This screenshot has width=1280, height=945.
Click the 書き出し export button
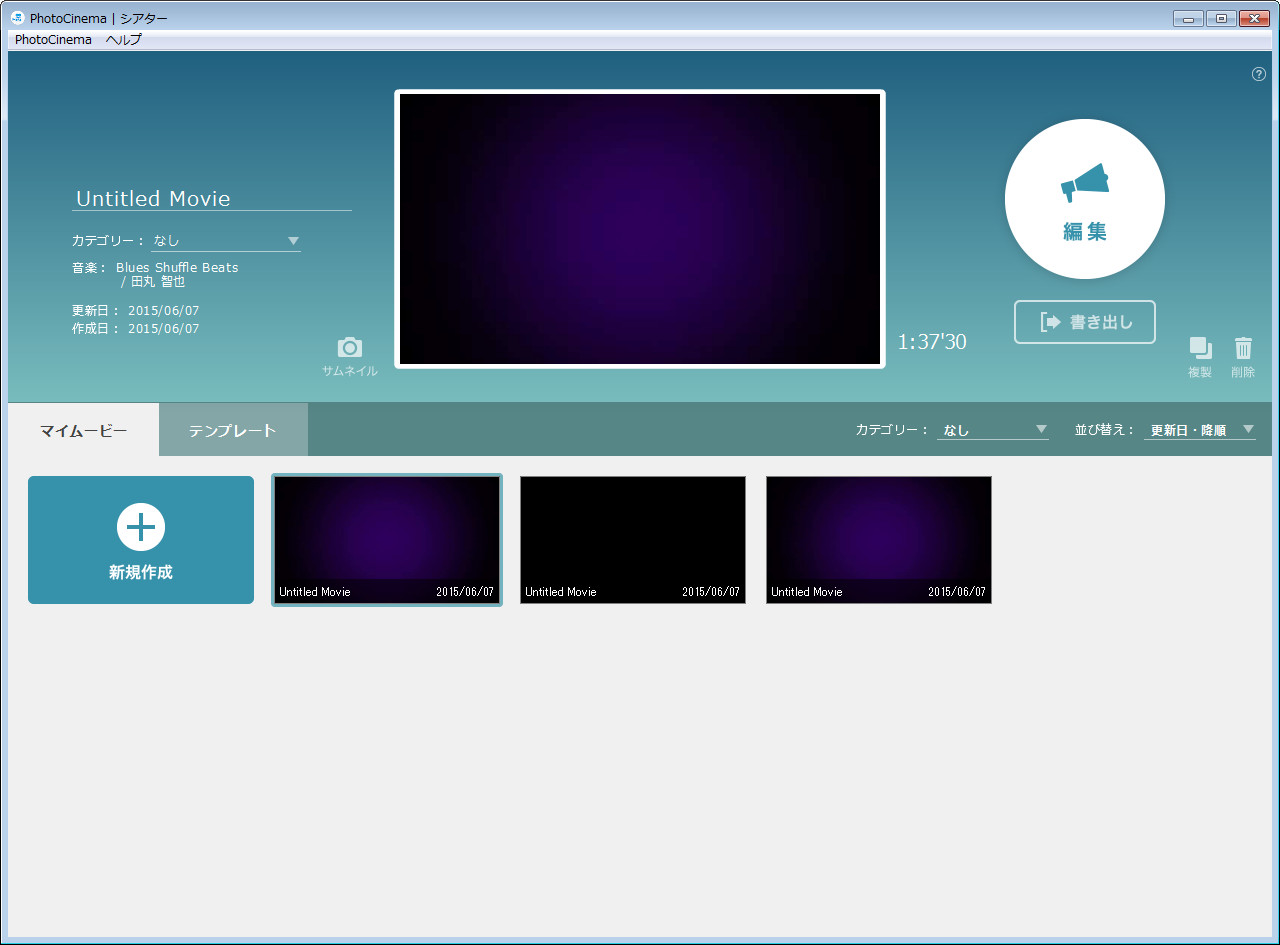click(x=1085, y=322)
